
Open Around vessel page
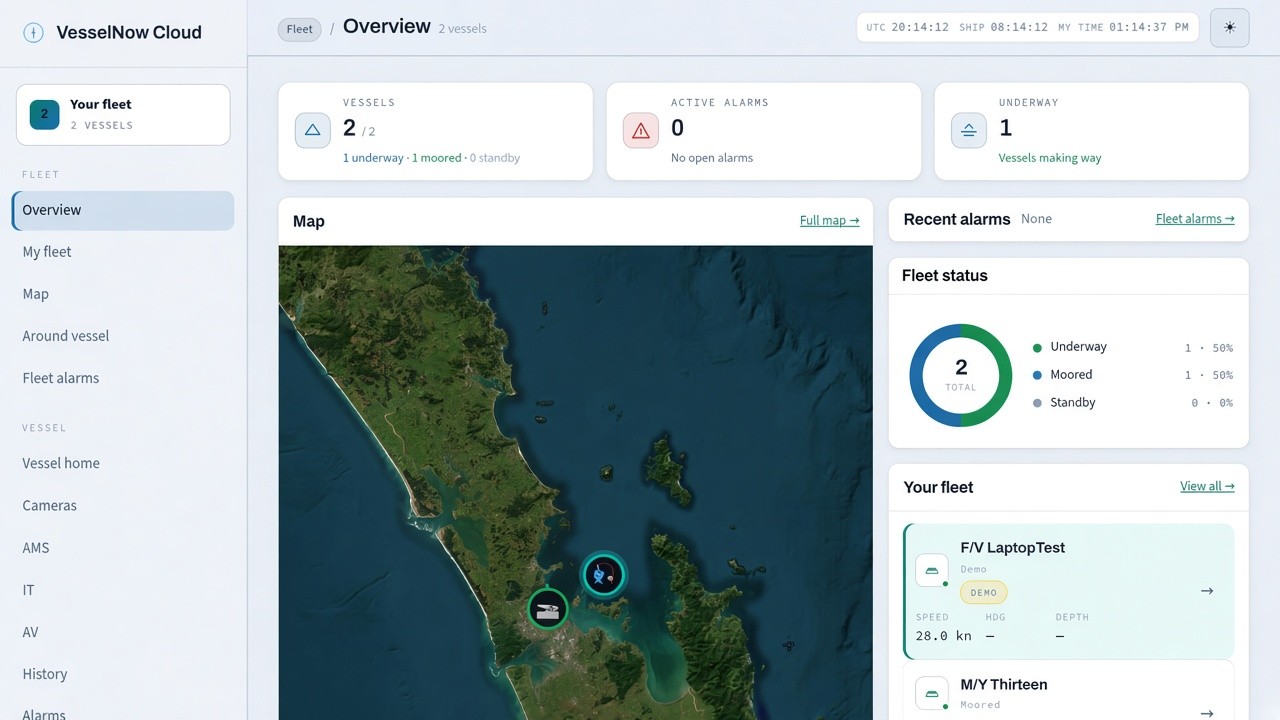pos(123,336)
